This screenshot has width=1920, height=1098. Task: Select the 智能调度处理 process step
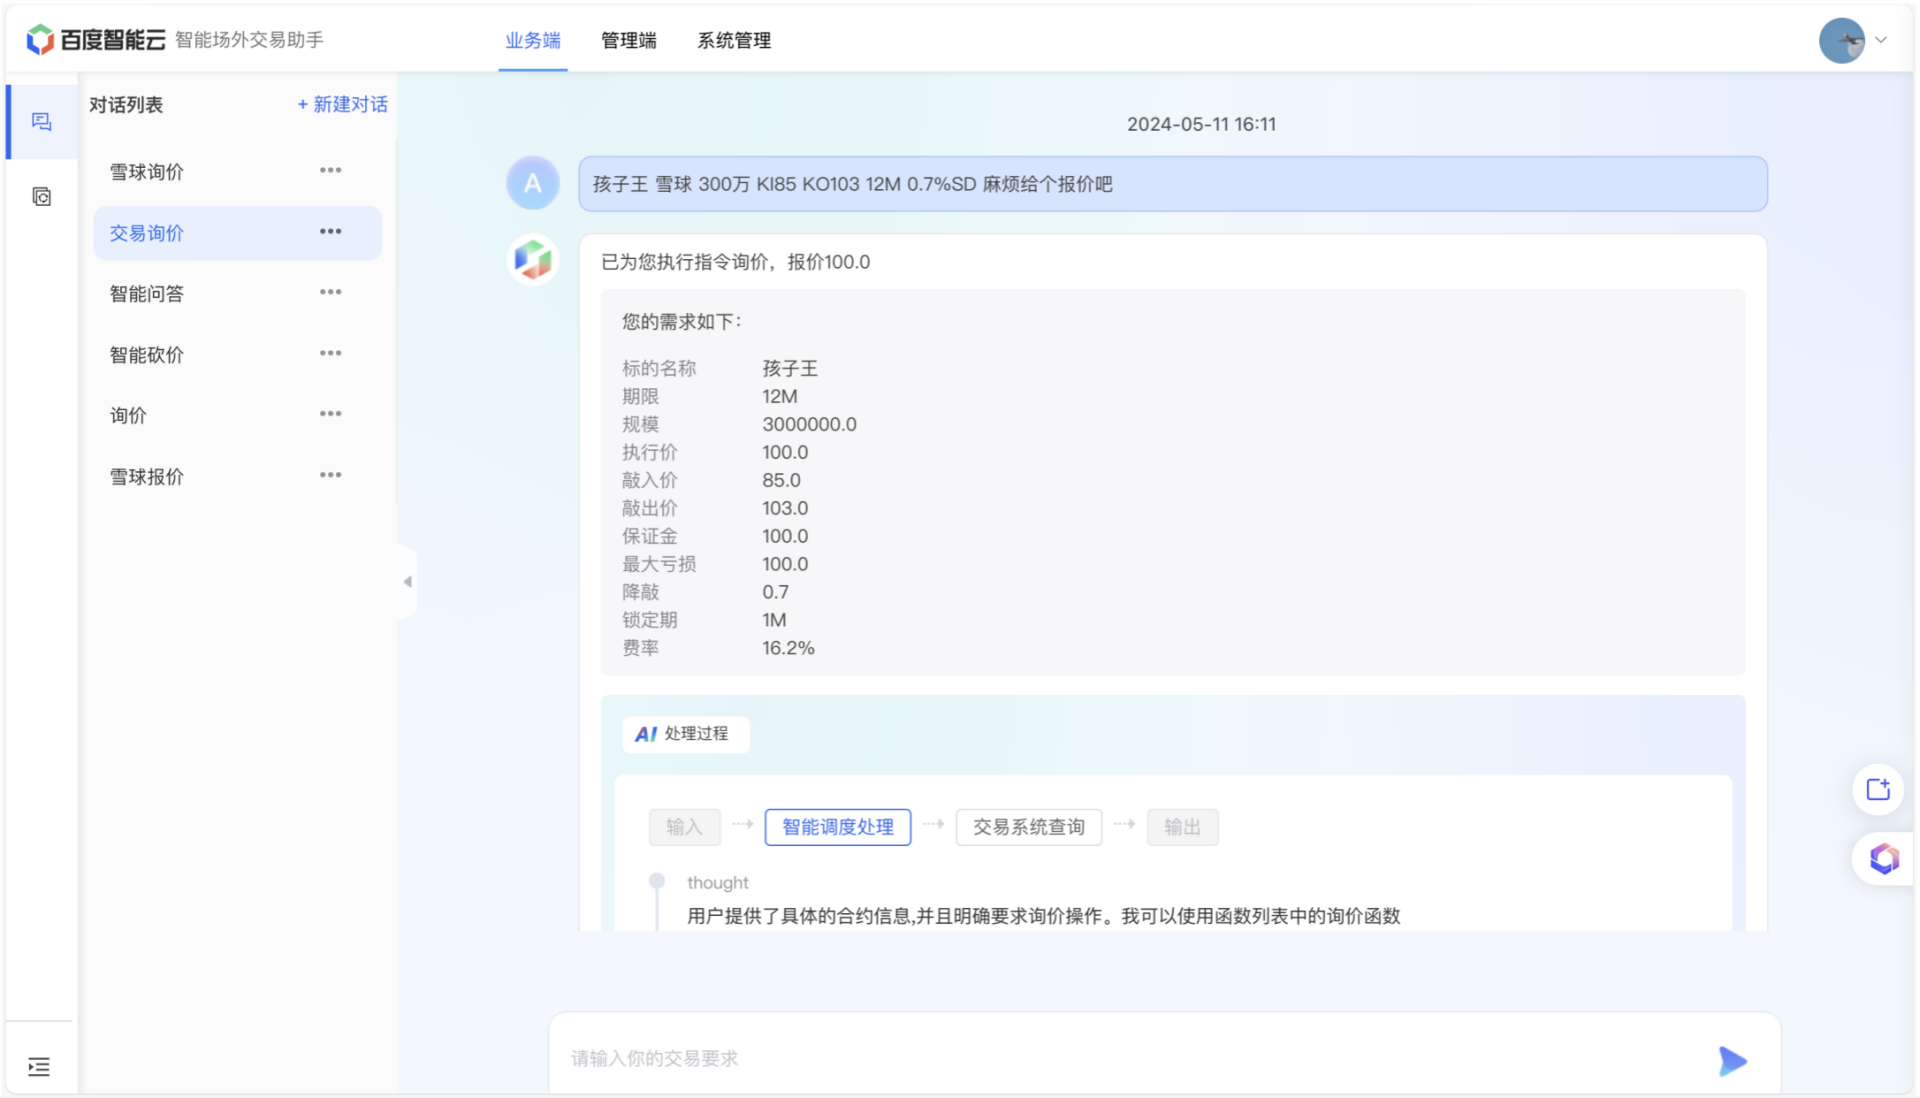(838, 827)
